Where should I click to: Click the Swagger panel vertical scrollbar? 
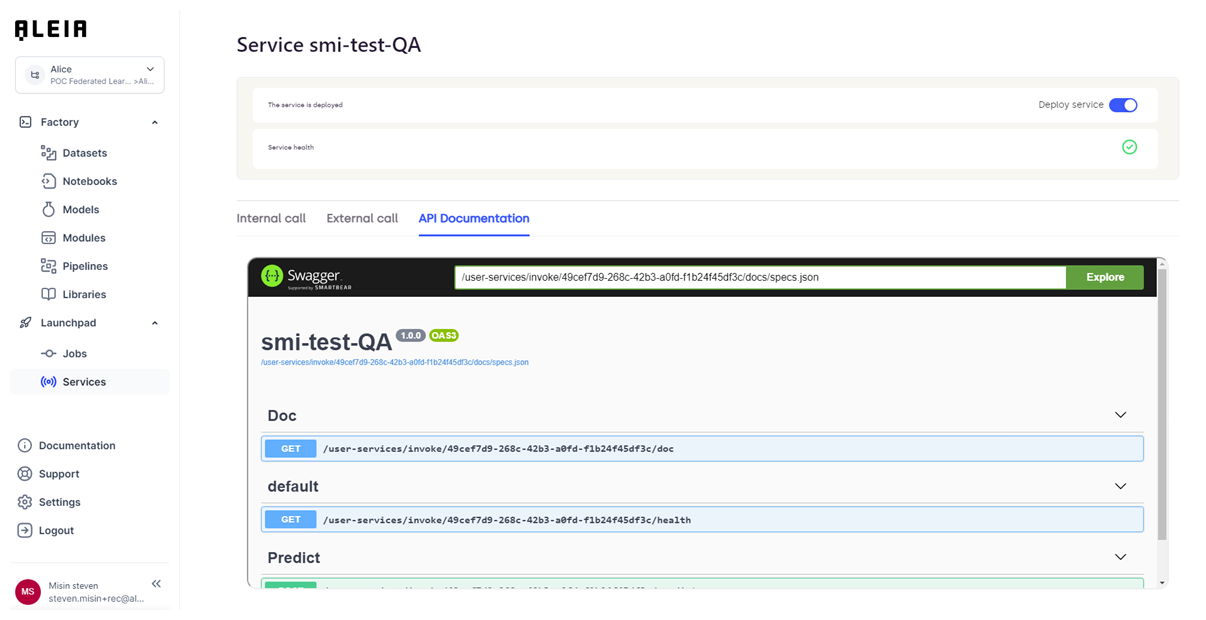(x=1162, y=400)
